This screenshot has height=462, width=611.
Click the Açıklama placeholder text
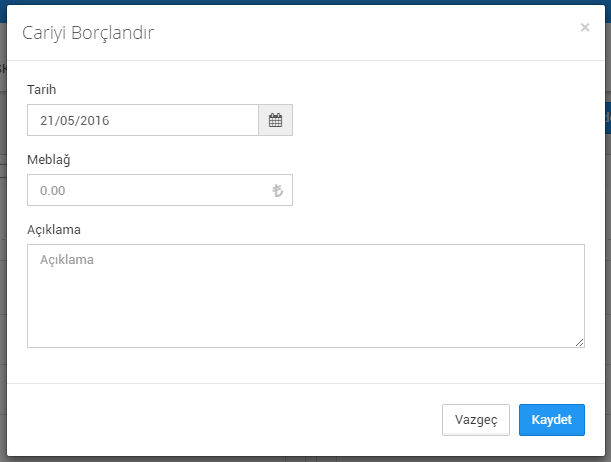[x=67, y=260]
